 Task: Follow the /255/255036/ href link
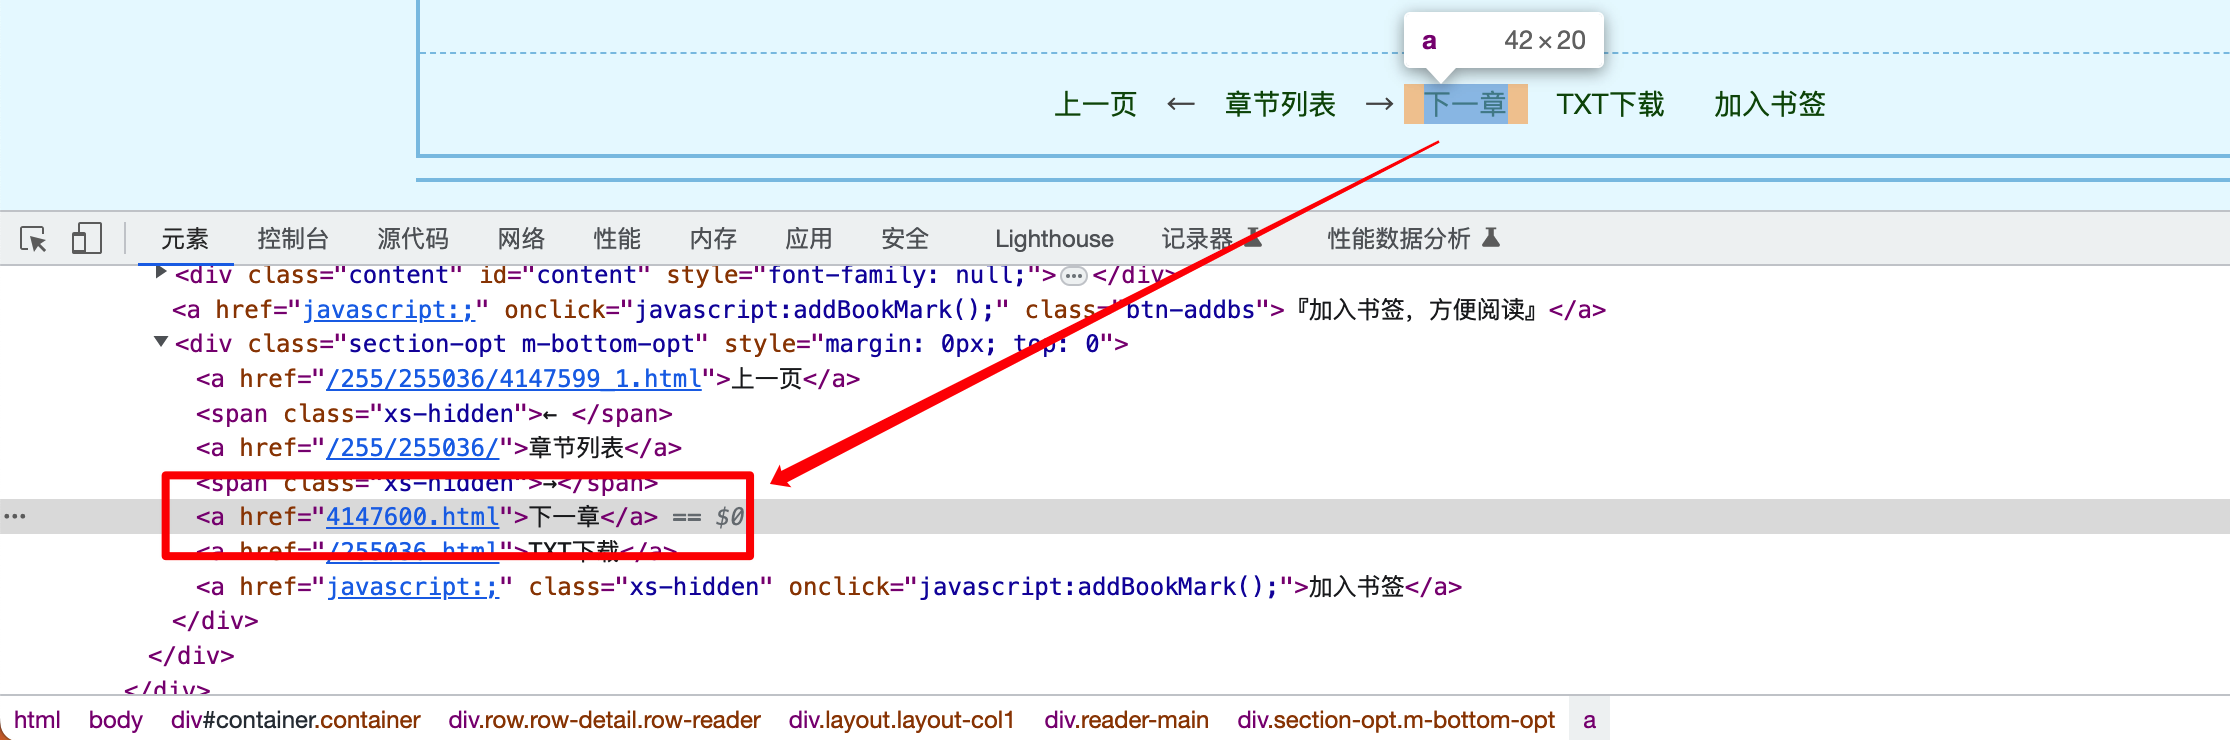(x=413, y=448)
